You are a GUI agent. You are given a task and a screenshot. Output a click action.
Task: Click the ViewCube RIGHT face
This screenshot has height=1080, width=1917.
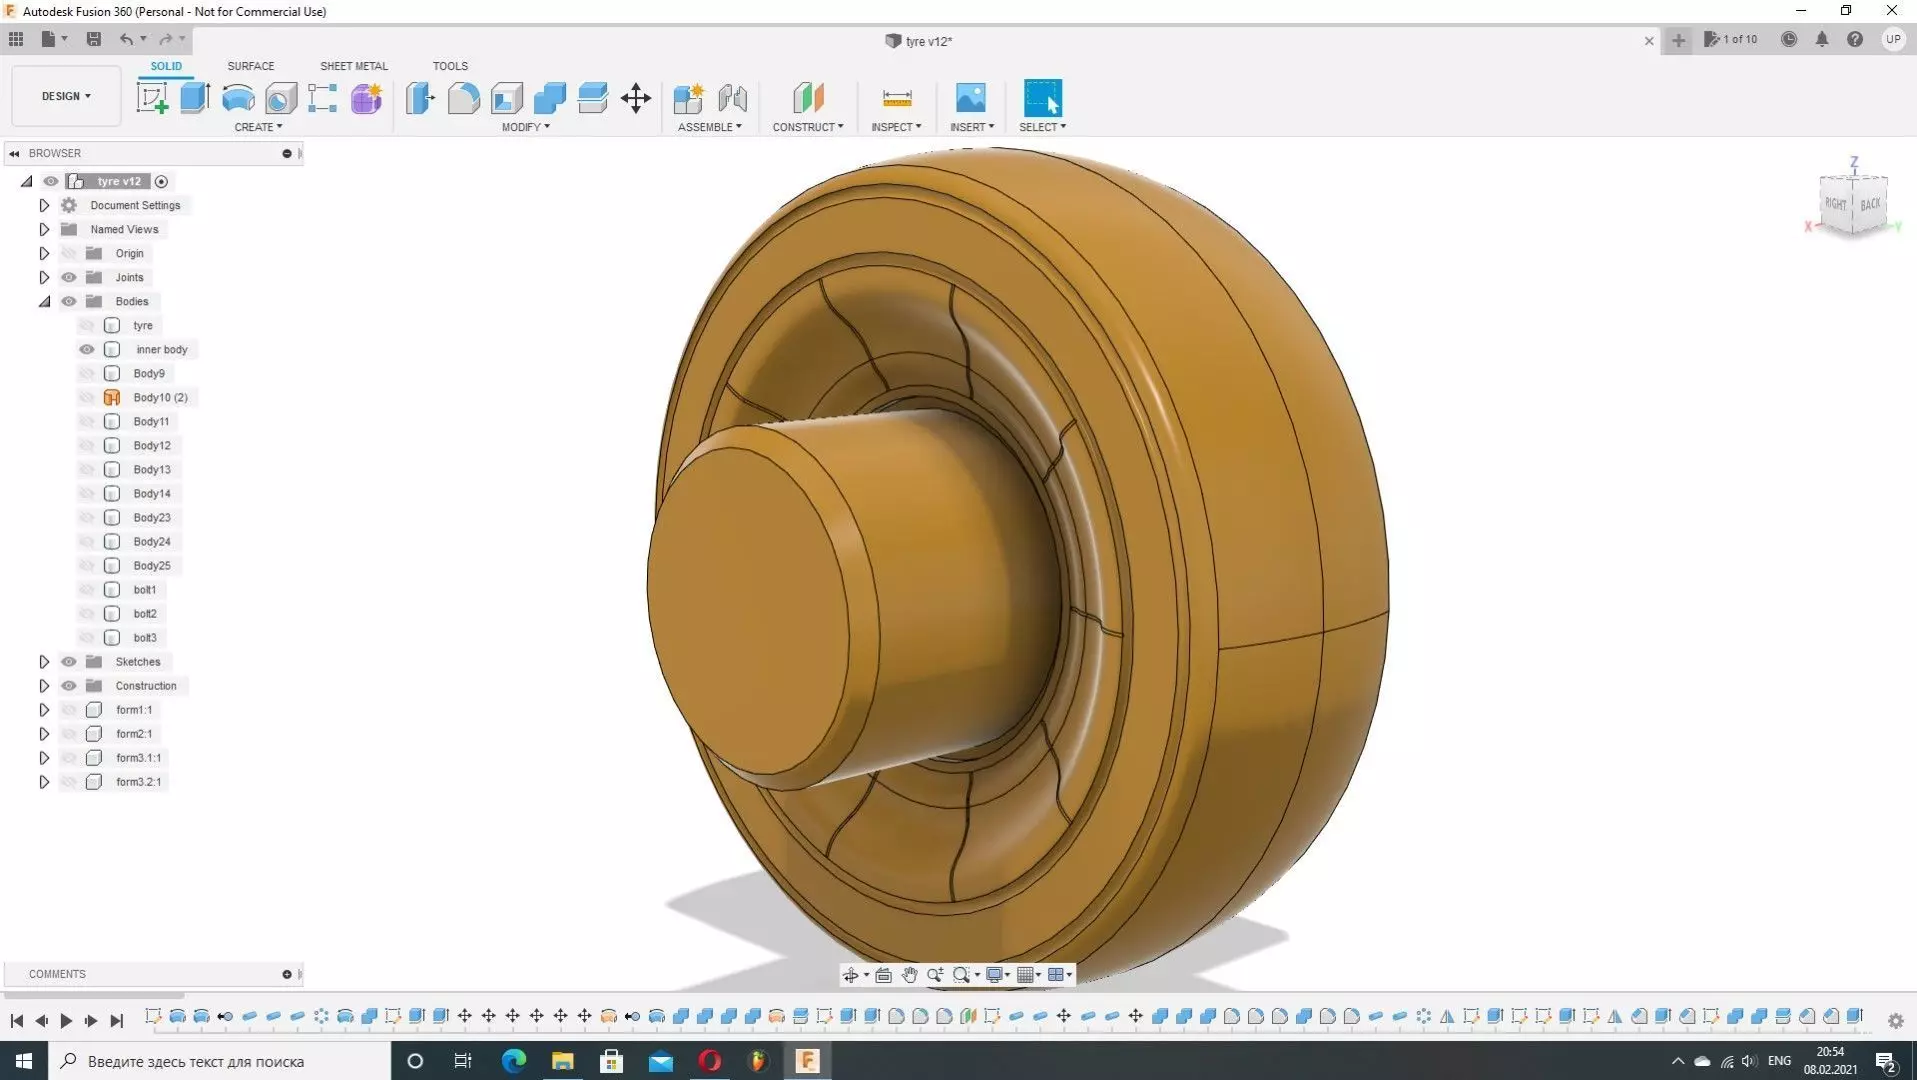(x=1835, y=204)
